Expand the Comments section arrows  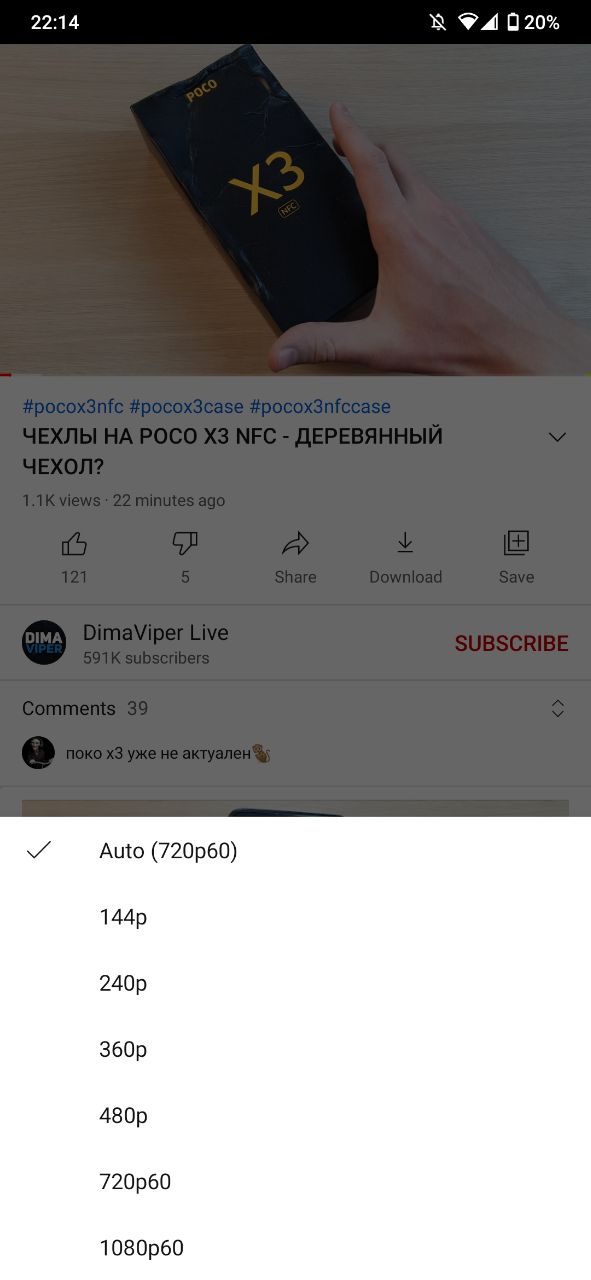click(x=558, y=708)
